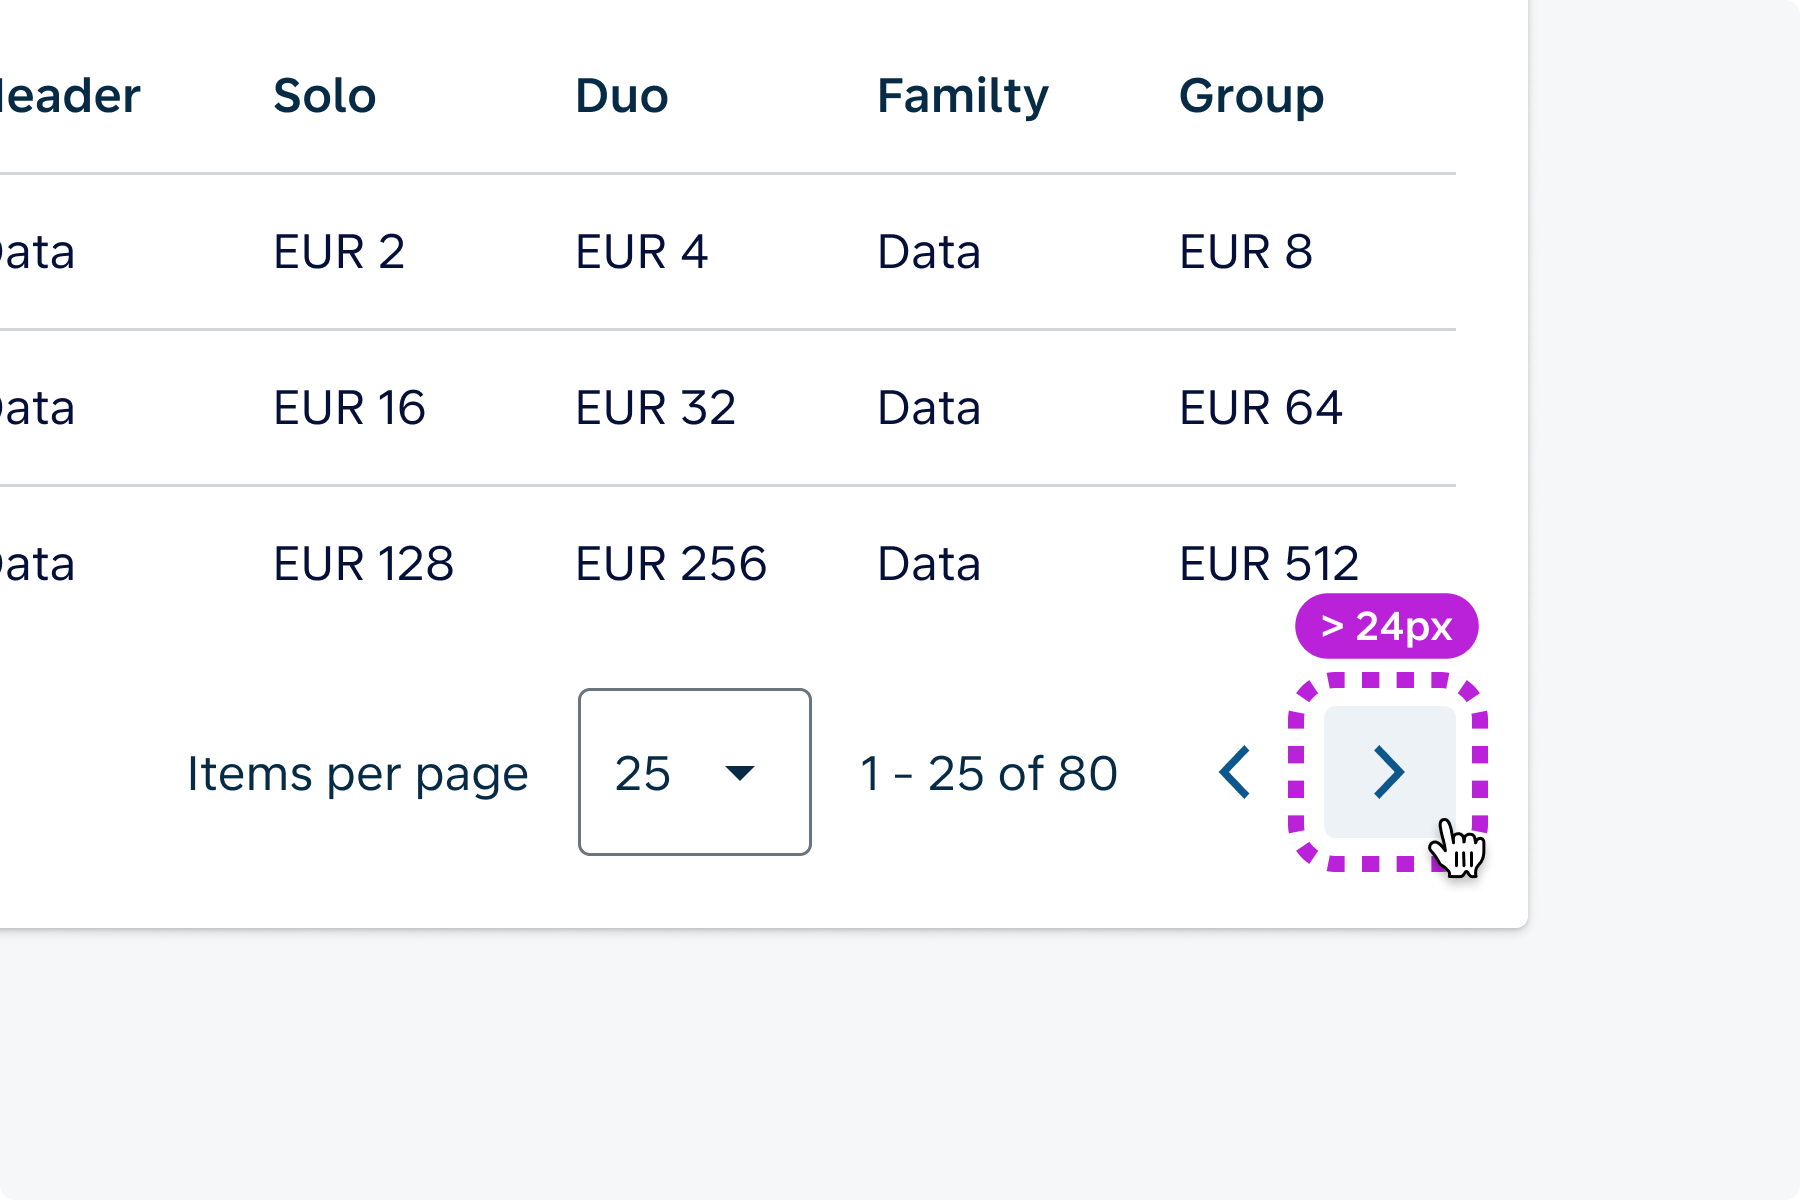The width and height of the screenshot is (1800, 1200).
Task: Click the dropdown arrow next to 25
Action: coord(740,772)
